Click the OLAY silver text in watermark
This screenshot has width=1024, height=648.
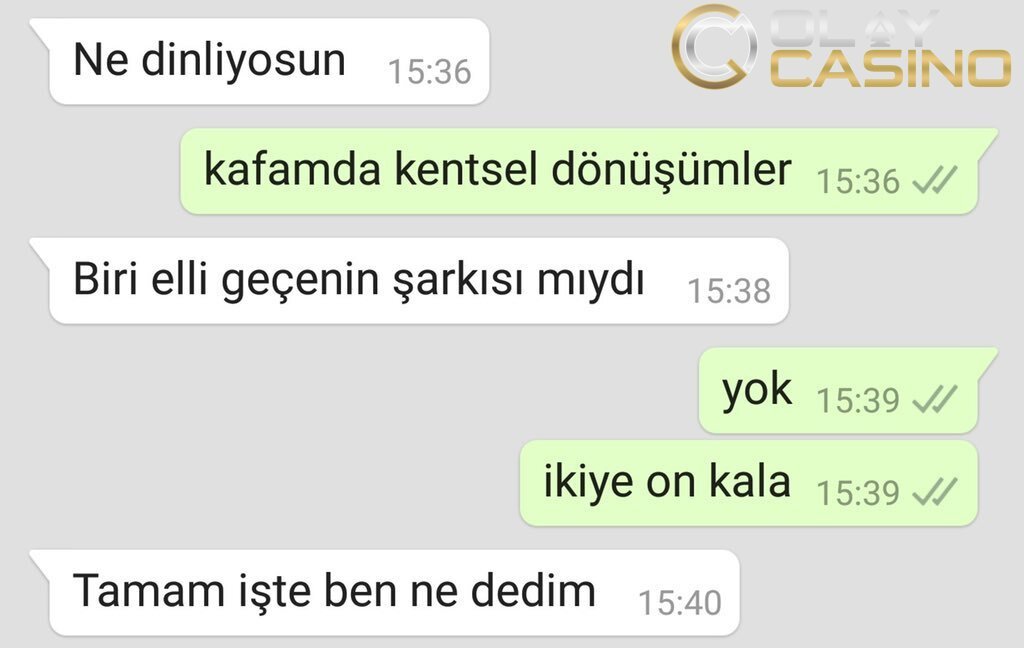pyautogui.click(x=856, y=28)
